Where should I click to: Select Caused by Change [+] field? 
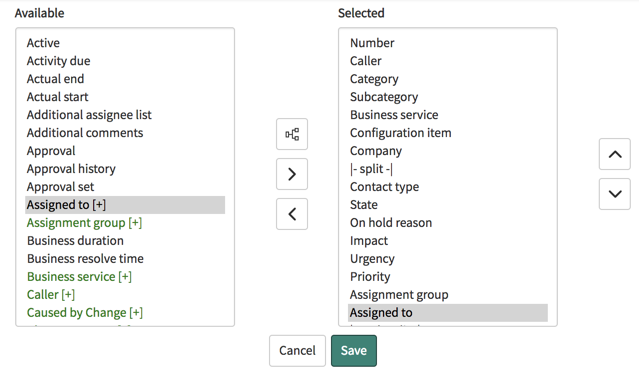pos(125,313)
